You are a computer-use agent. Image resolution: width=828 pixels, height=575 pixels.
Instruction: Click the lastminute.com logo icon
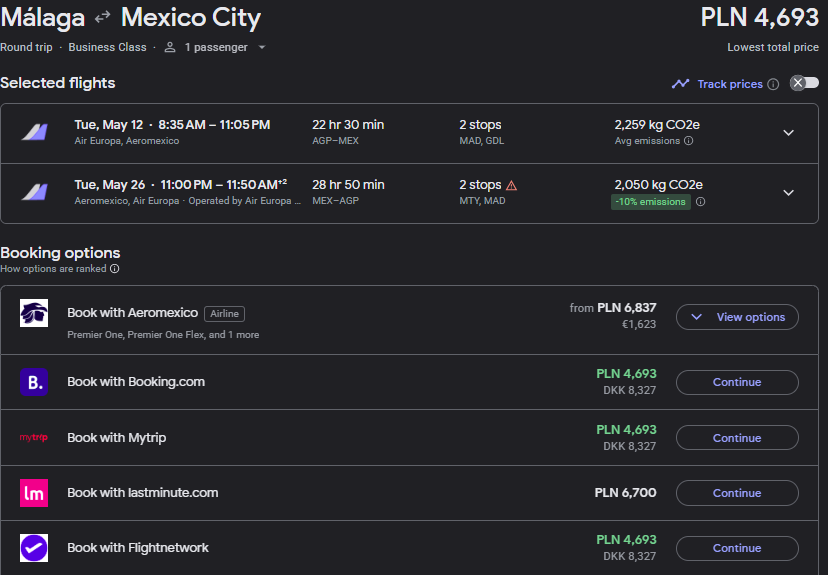(34, 493)
